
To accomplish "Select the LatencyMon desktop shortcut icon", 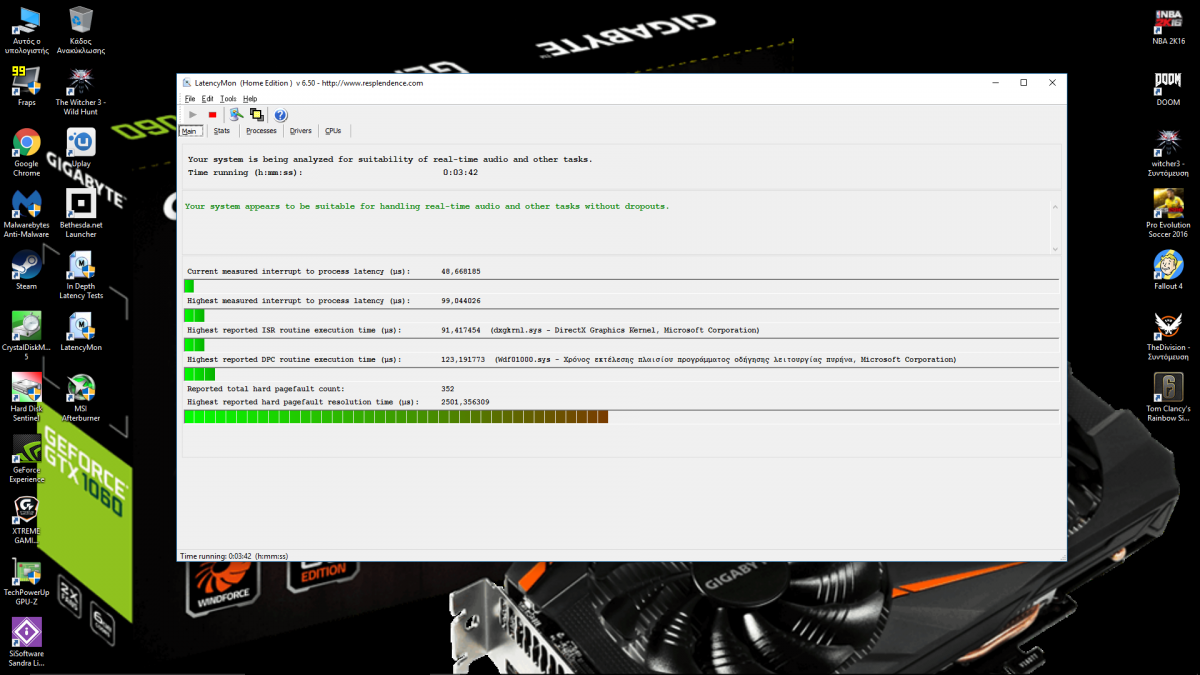I will (81, 332).
